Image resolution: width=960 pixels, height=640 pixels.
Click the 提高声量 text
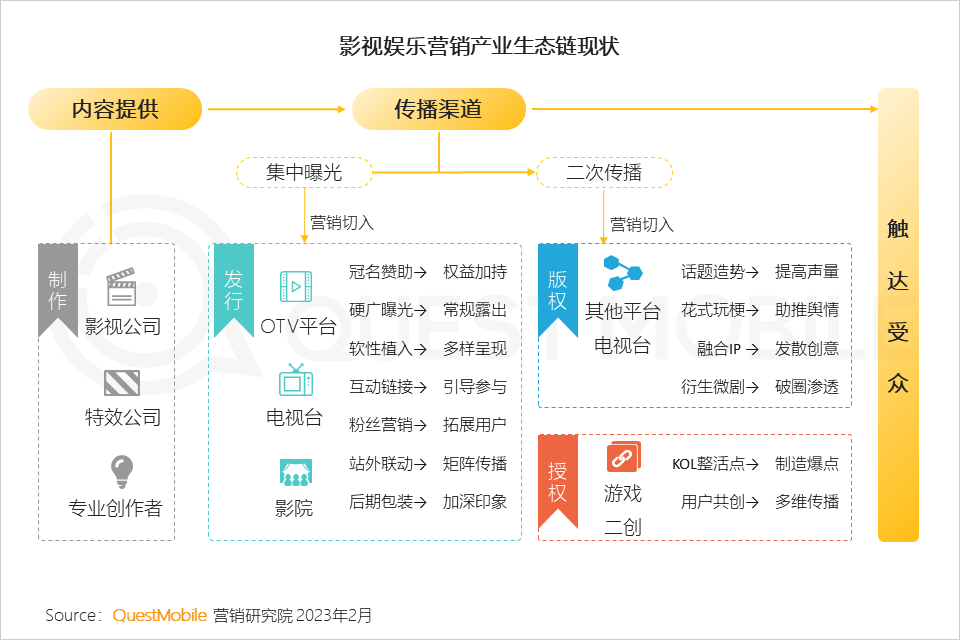[x=807, y=271]
